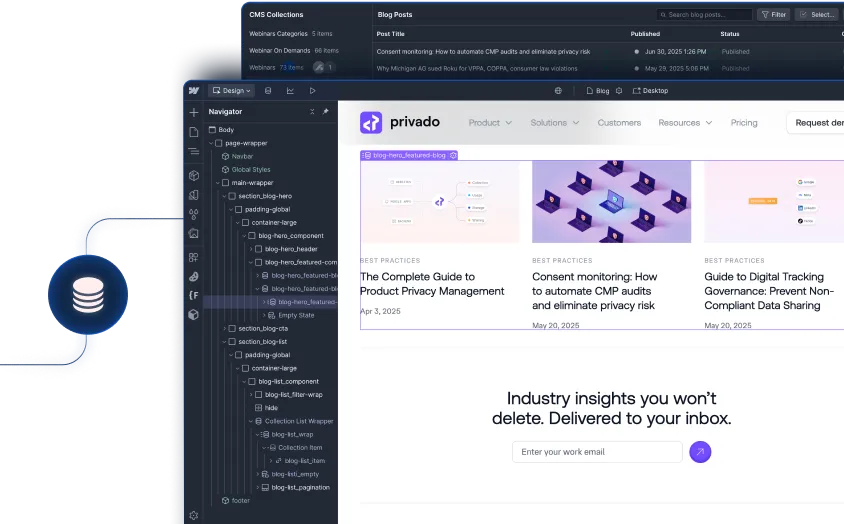Submit email with purple arrow button
Viewport: 844px width, 524px height.
point(700,452)
